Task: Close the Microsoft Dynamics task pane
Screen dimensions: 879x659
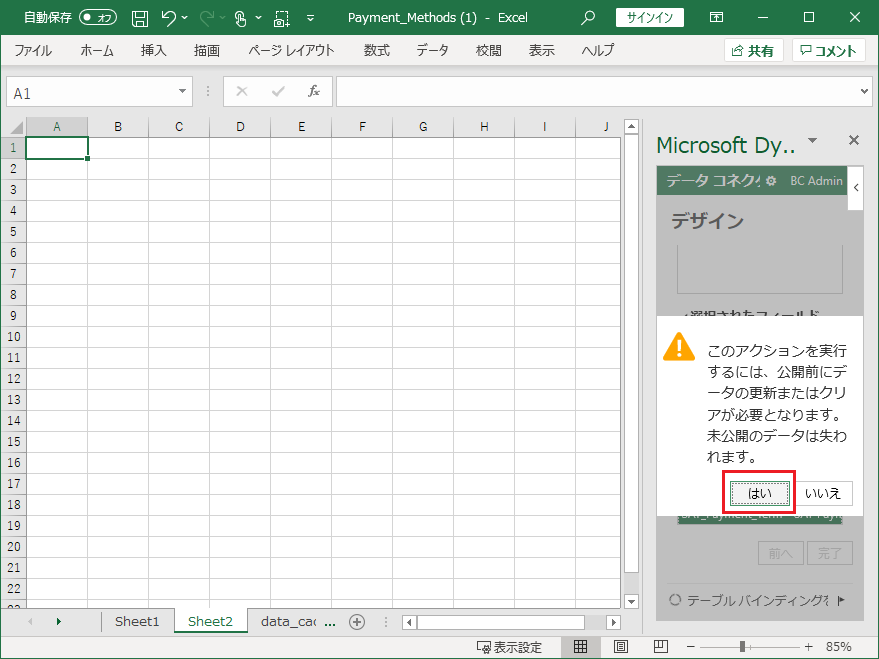Action: tap(854, 140)
